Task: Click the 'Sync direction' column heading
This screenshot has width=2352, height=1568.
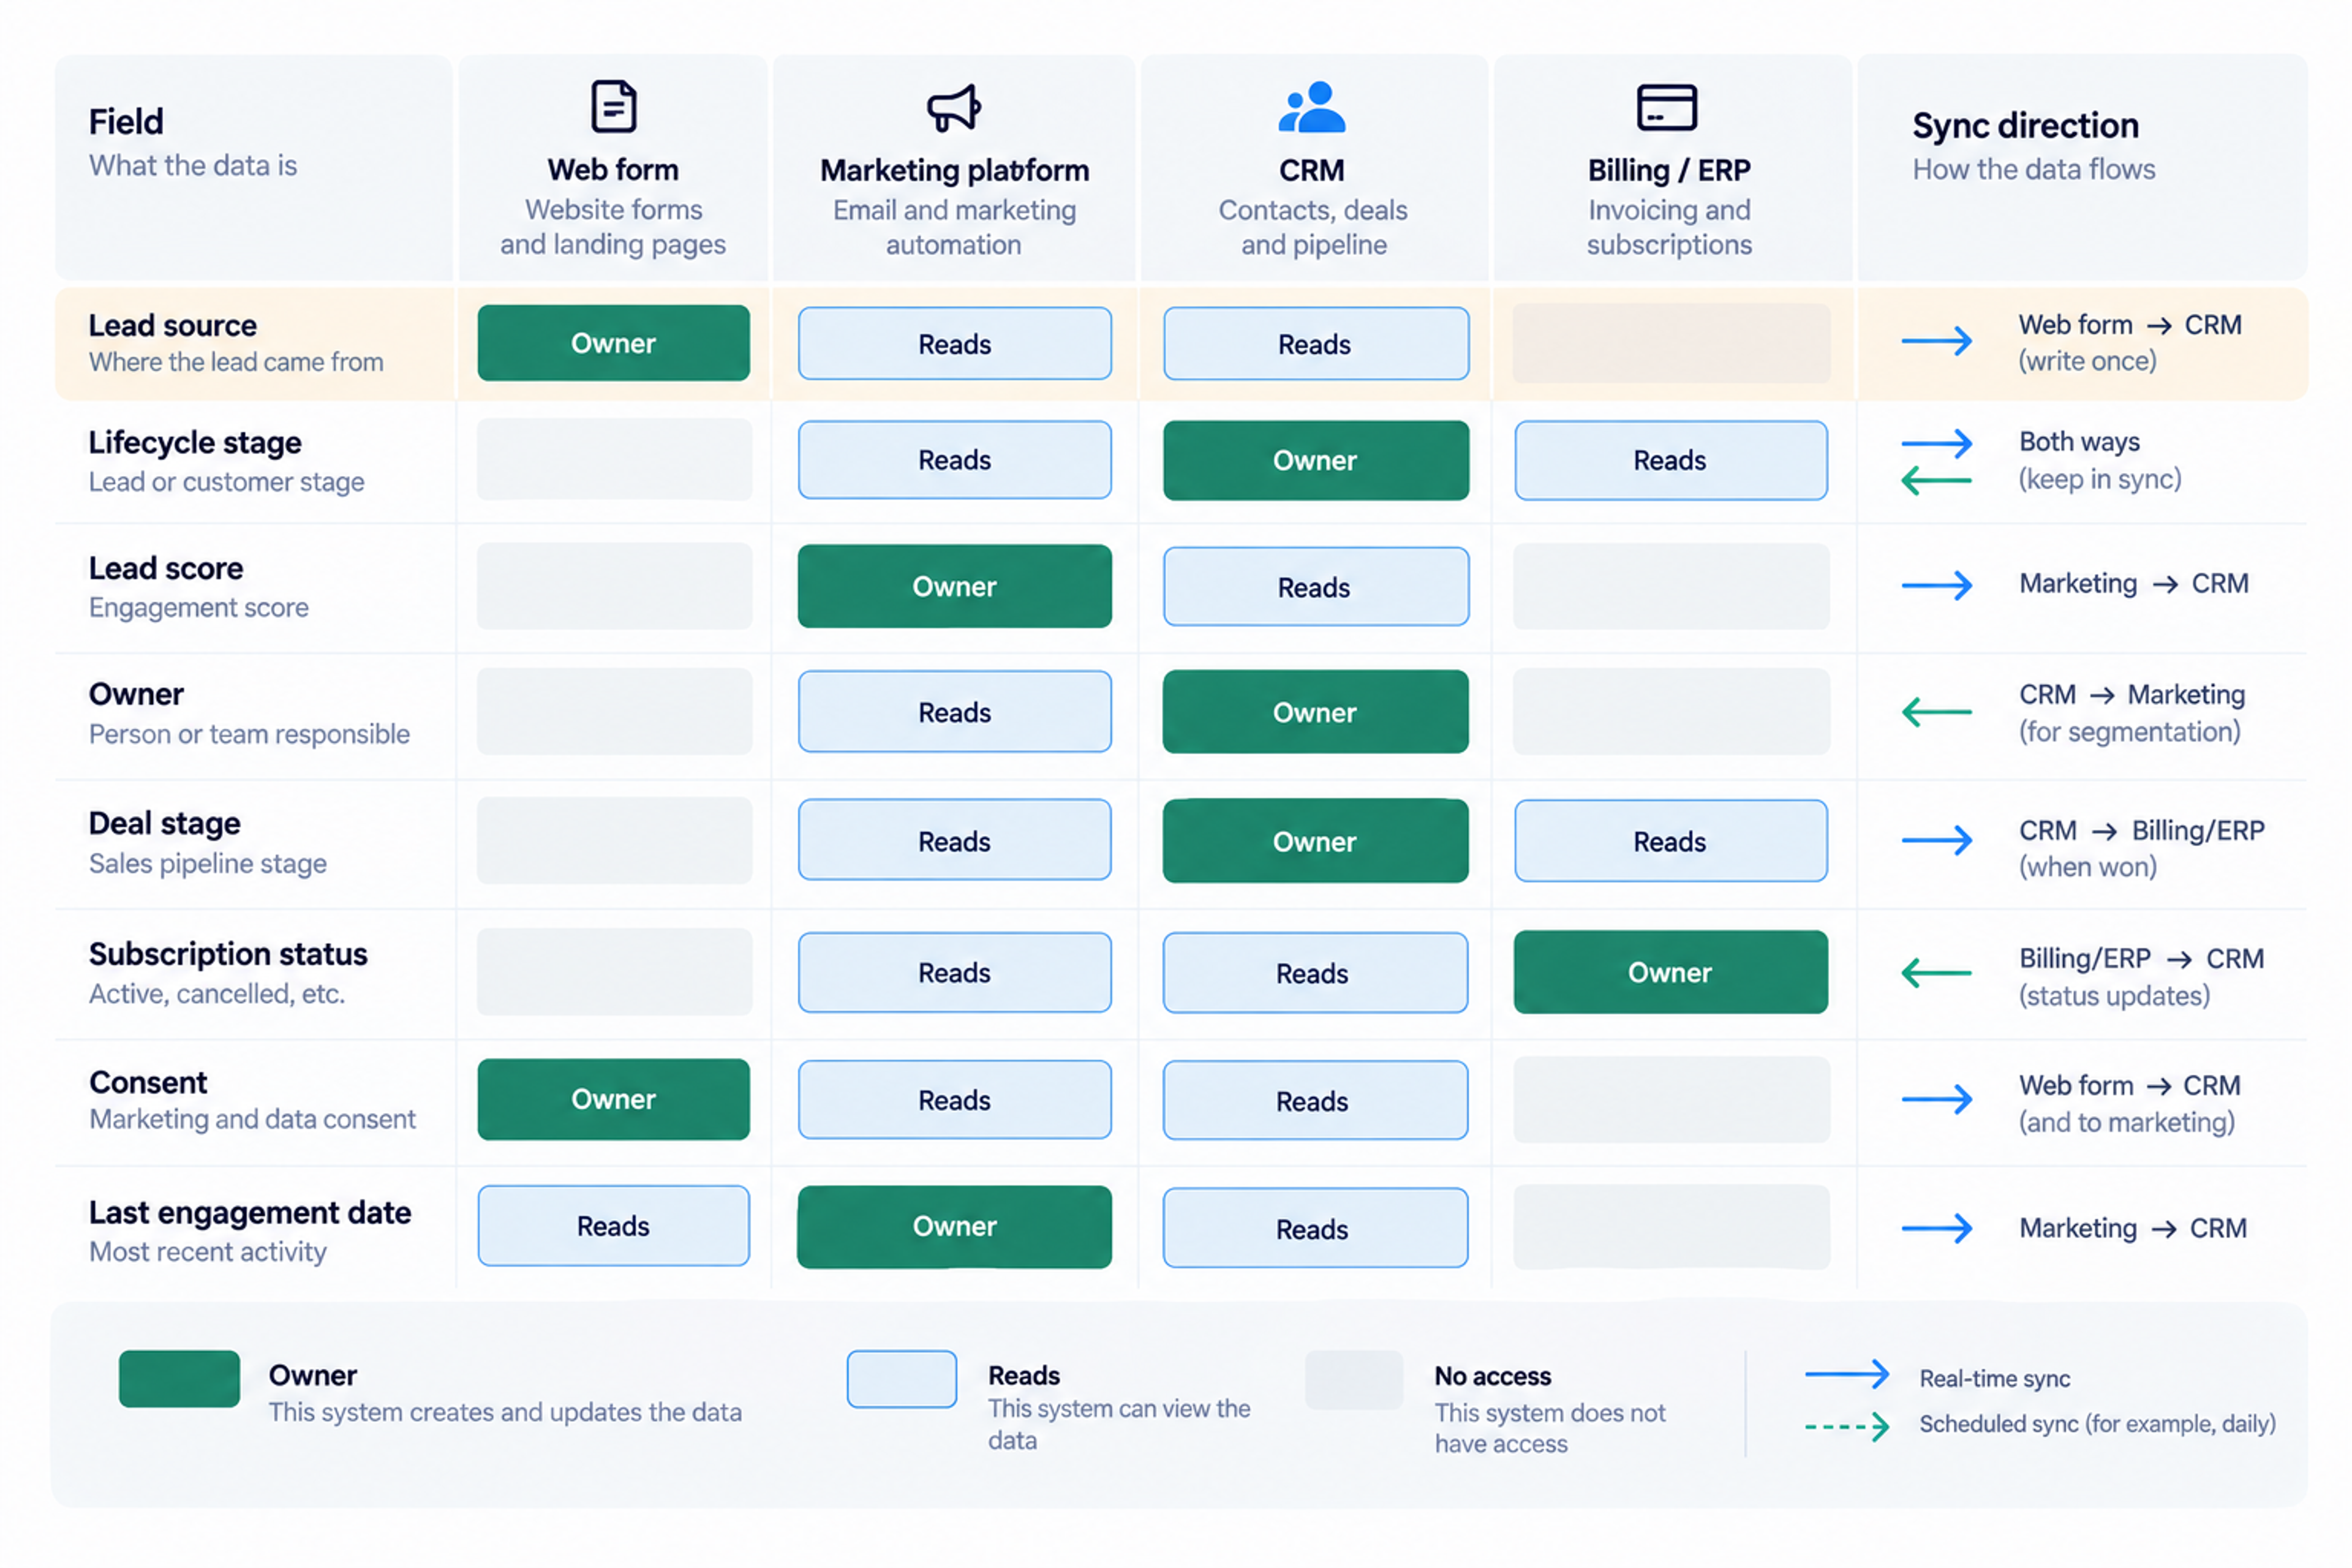Action: click(x=2025, y=126)
